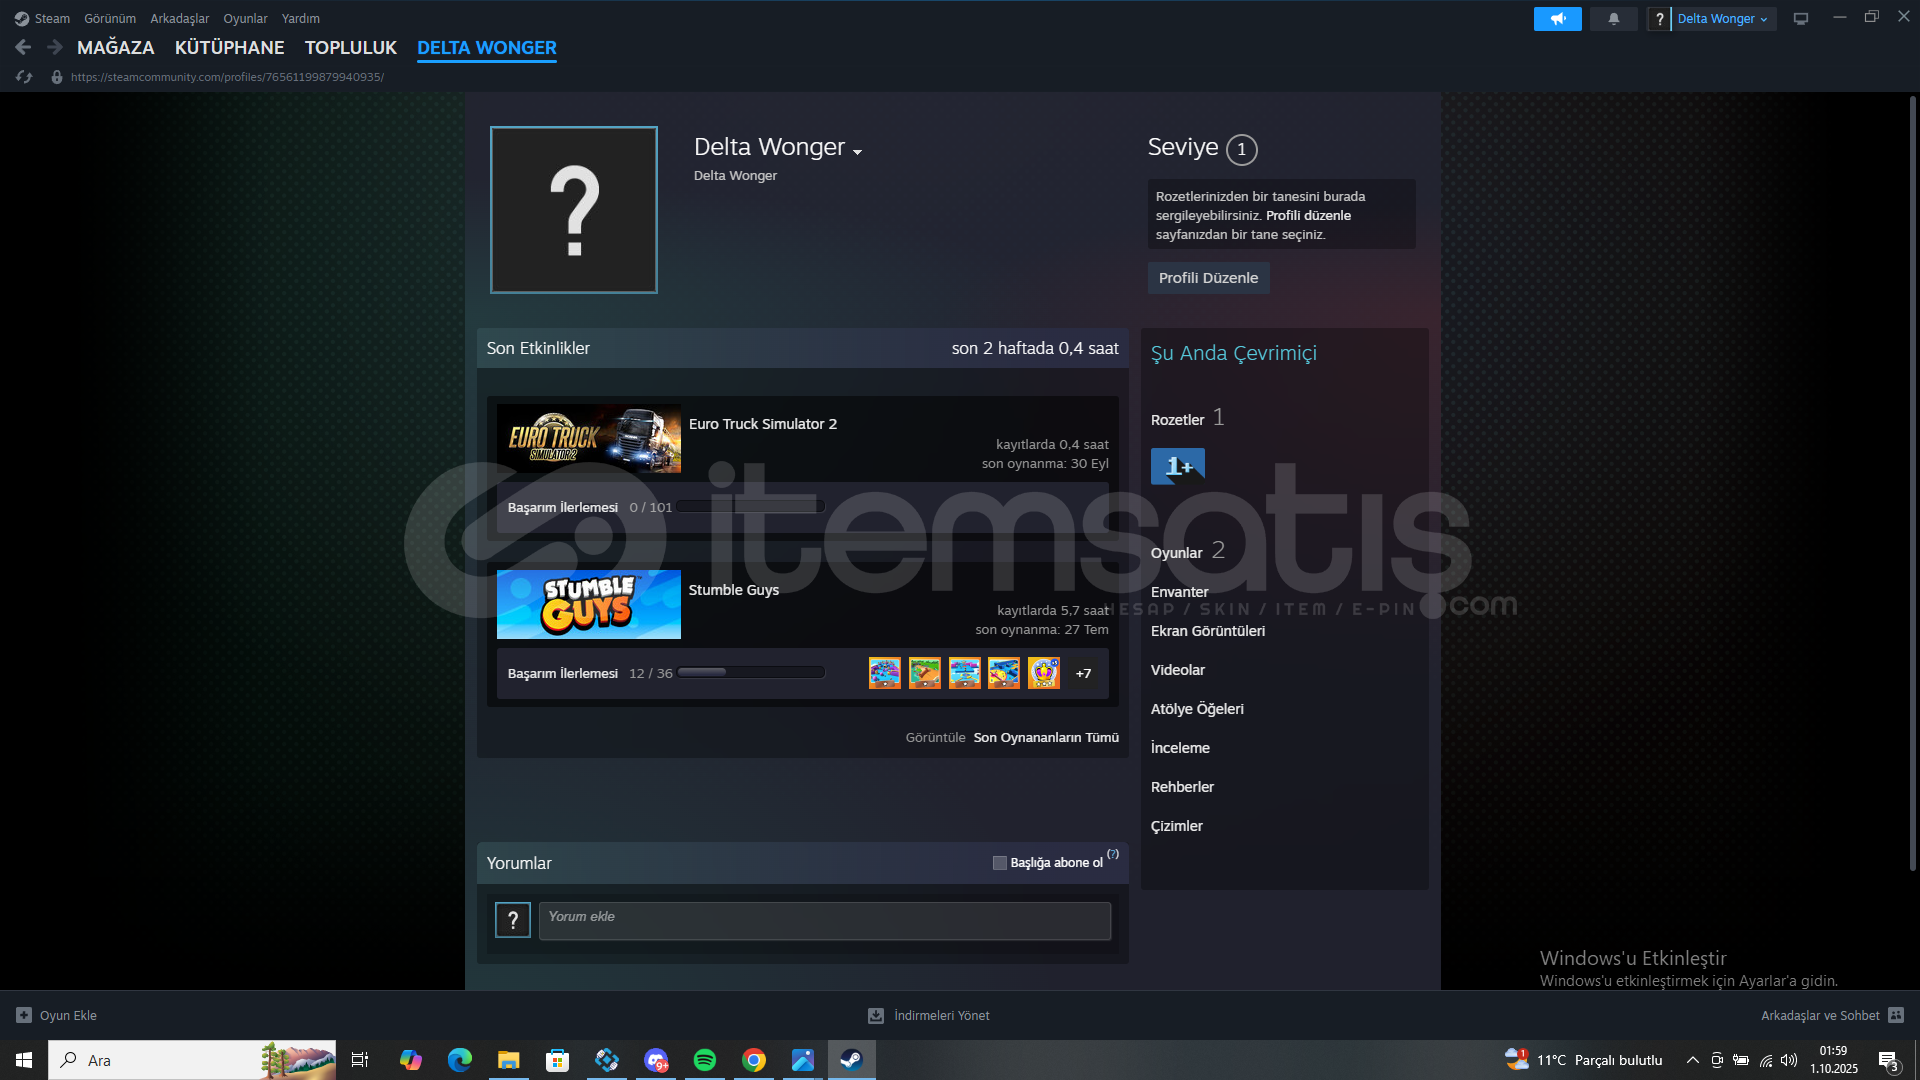Click the Yorum ekle comment field
Screen dimensions: 1920x1080
click(824, 921)
